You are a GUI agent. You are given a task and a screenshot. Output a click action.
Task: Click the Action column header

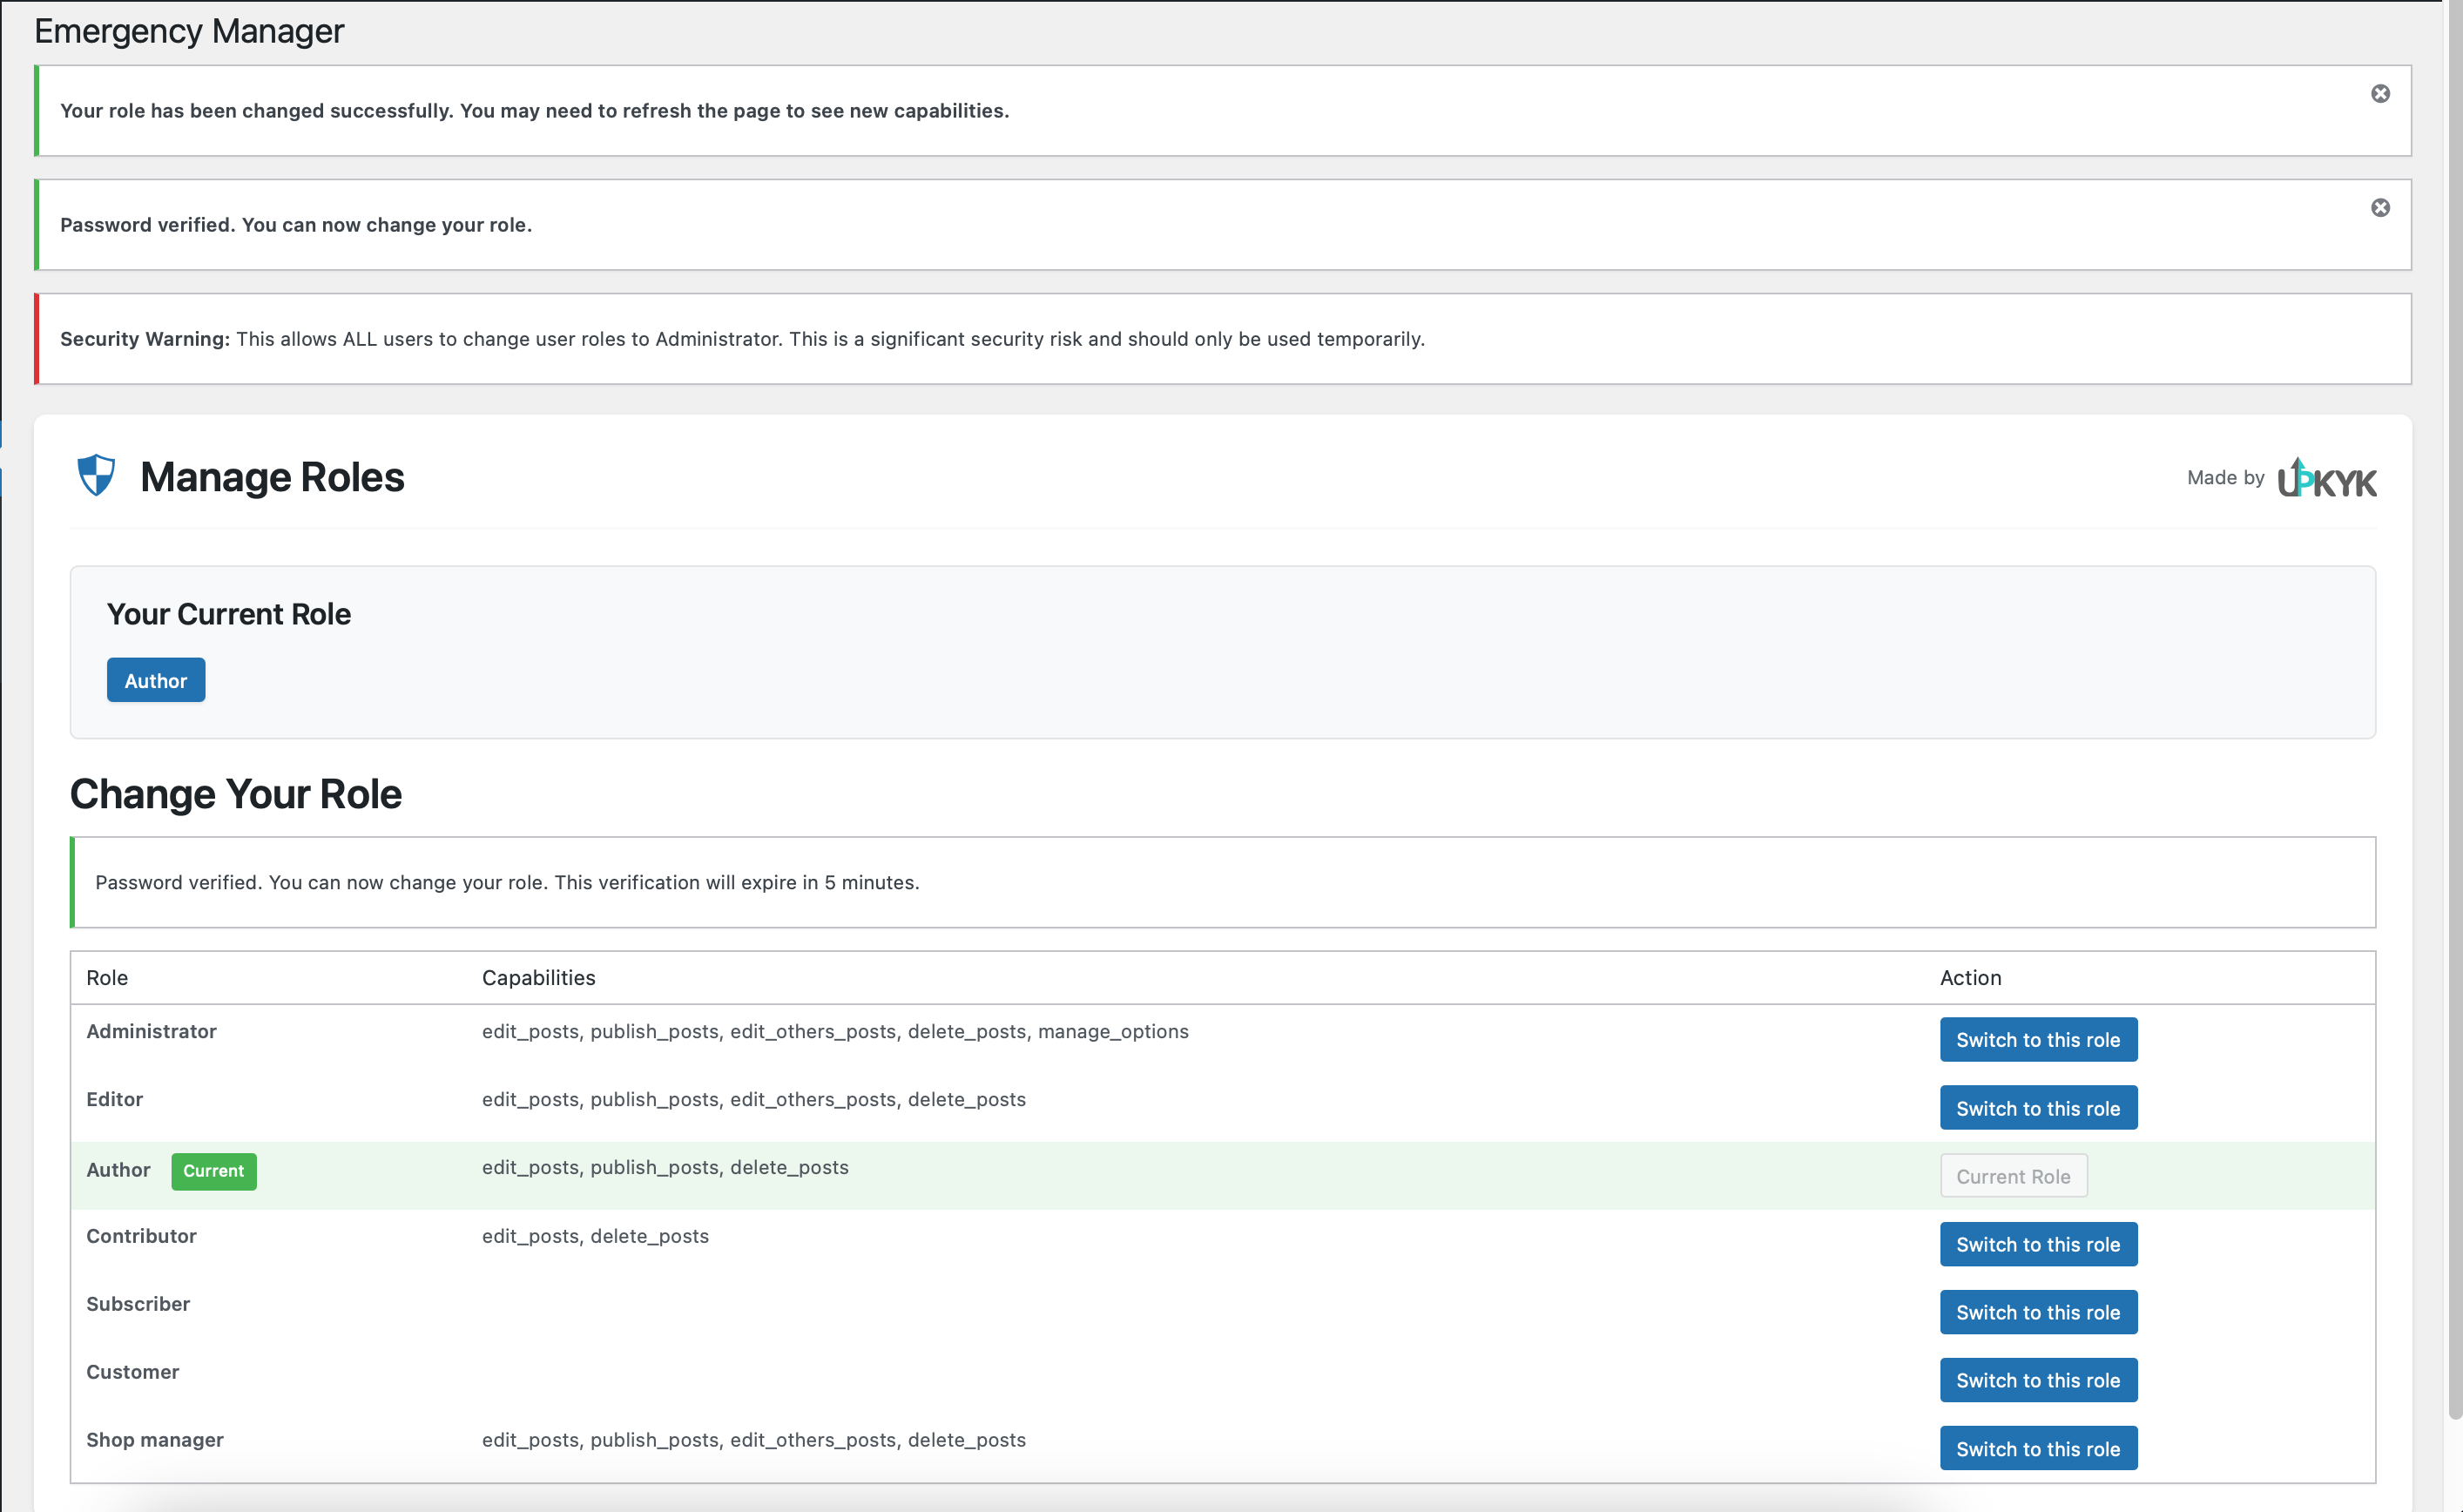1969,977
